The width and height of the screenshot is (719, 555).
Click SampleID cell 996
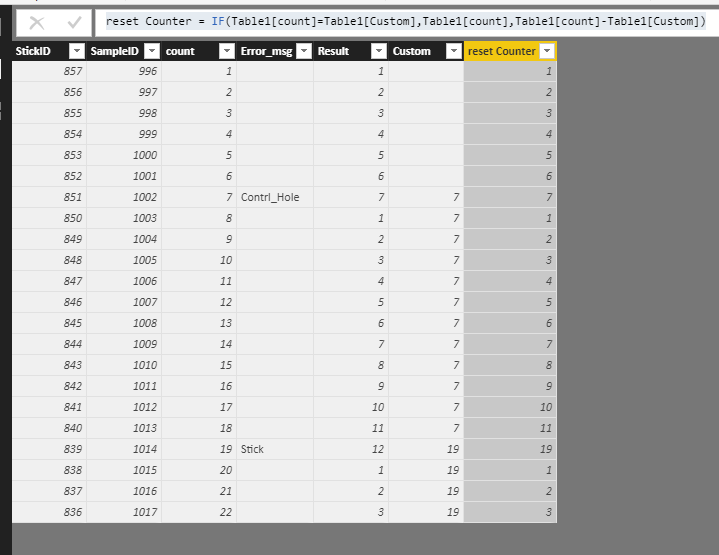pos(124,71)
